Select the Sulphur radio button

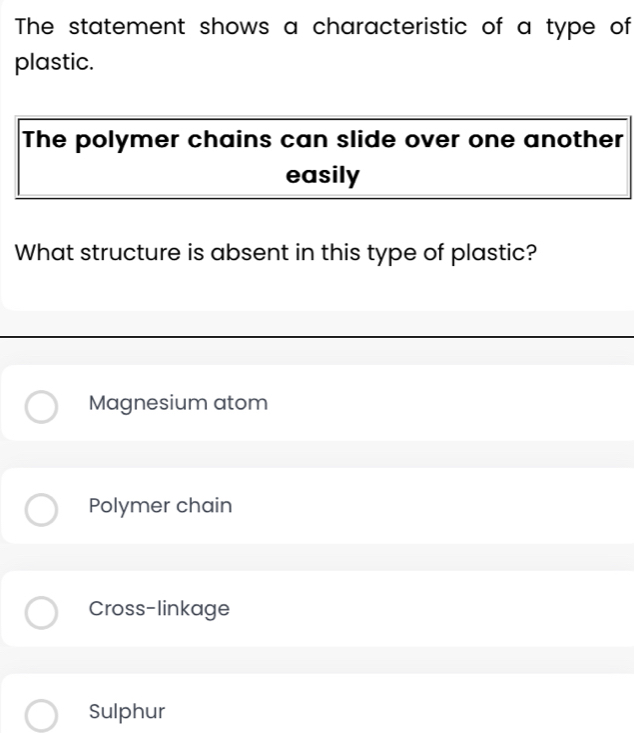pyautogui.click(x=41, y=714)
